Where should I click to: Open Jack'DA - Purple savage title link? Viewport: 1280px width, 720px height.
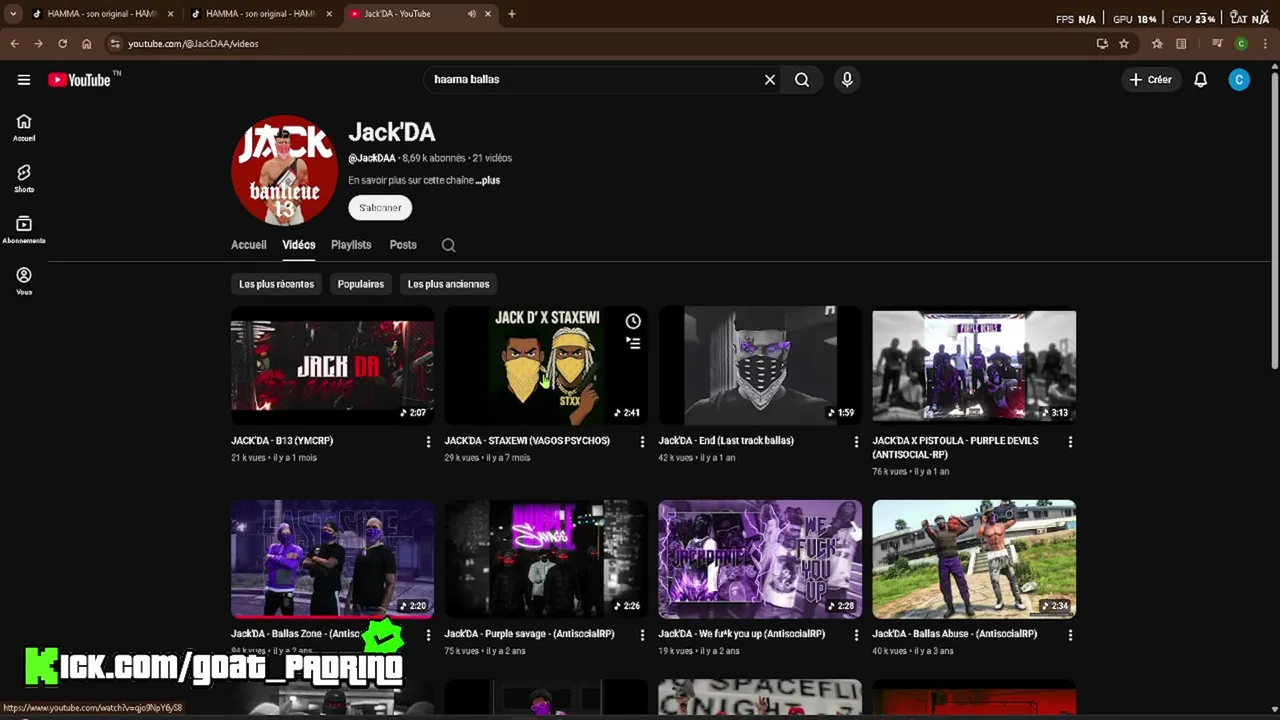pos(529,634)
